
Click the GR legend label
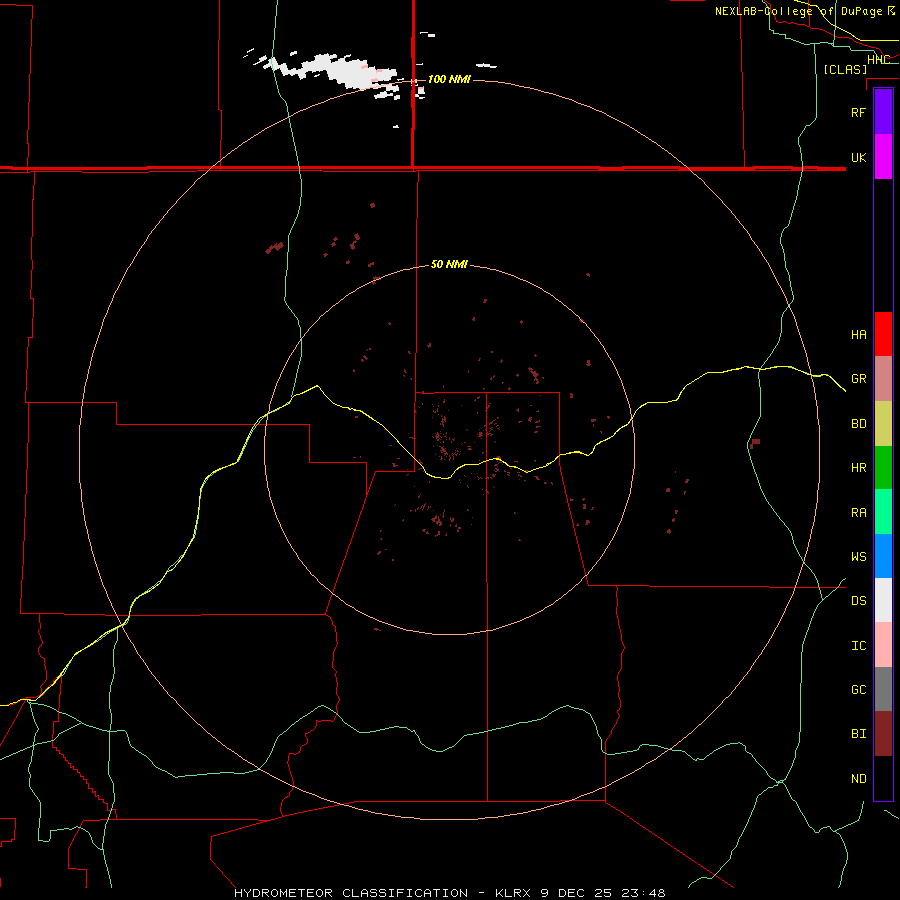pyautogui.click(x=858, y=379)
